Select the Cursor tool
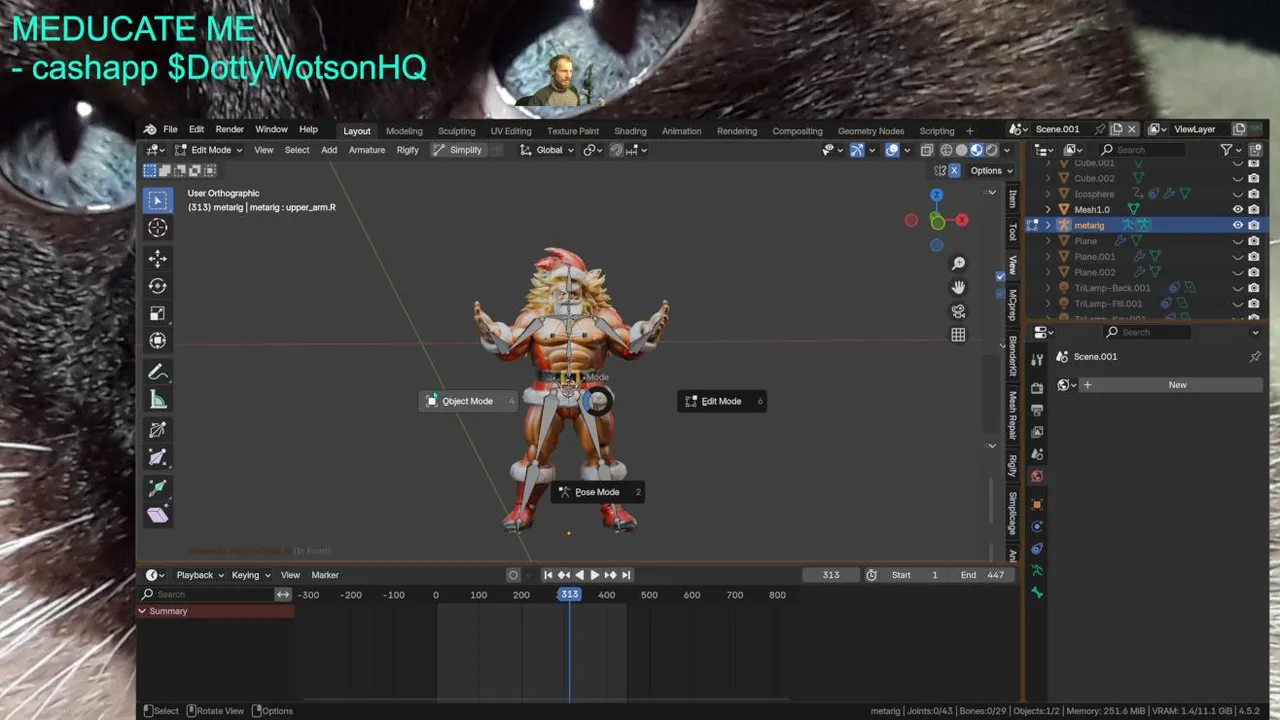The height and width of the screenshot is (720, 1280). coord(157,228)
